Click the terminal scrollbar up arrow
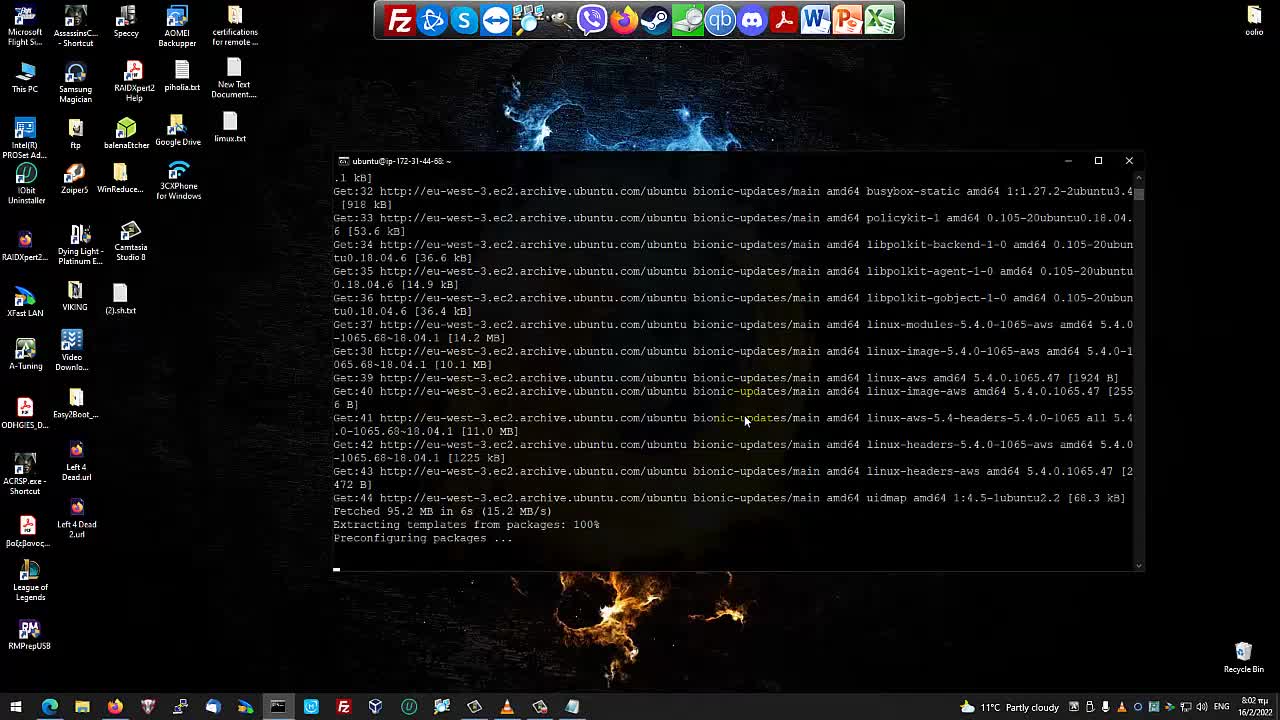1280x720 pixels. pos(1138,179)
